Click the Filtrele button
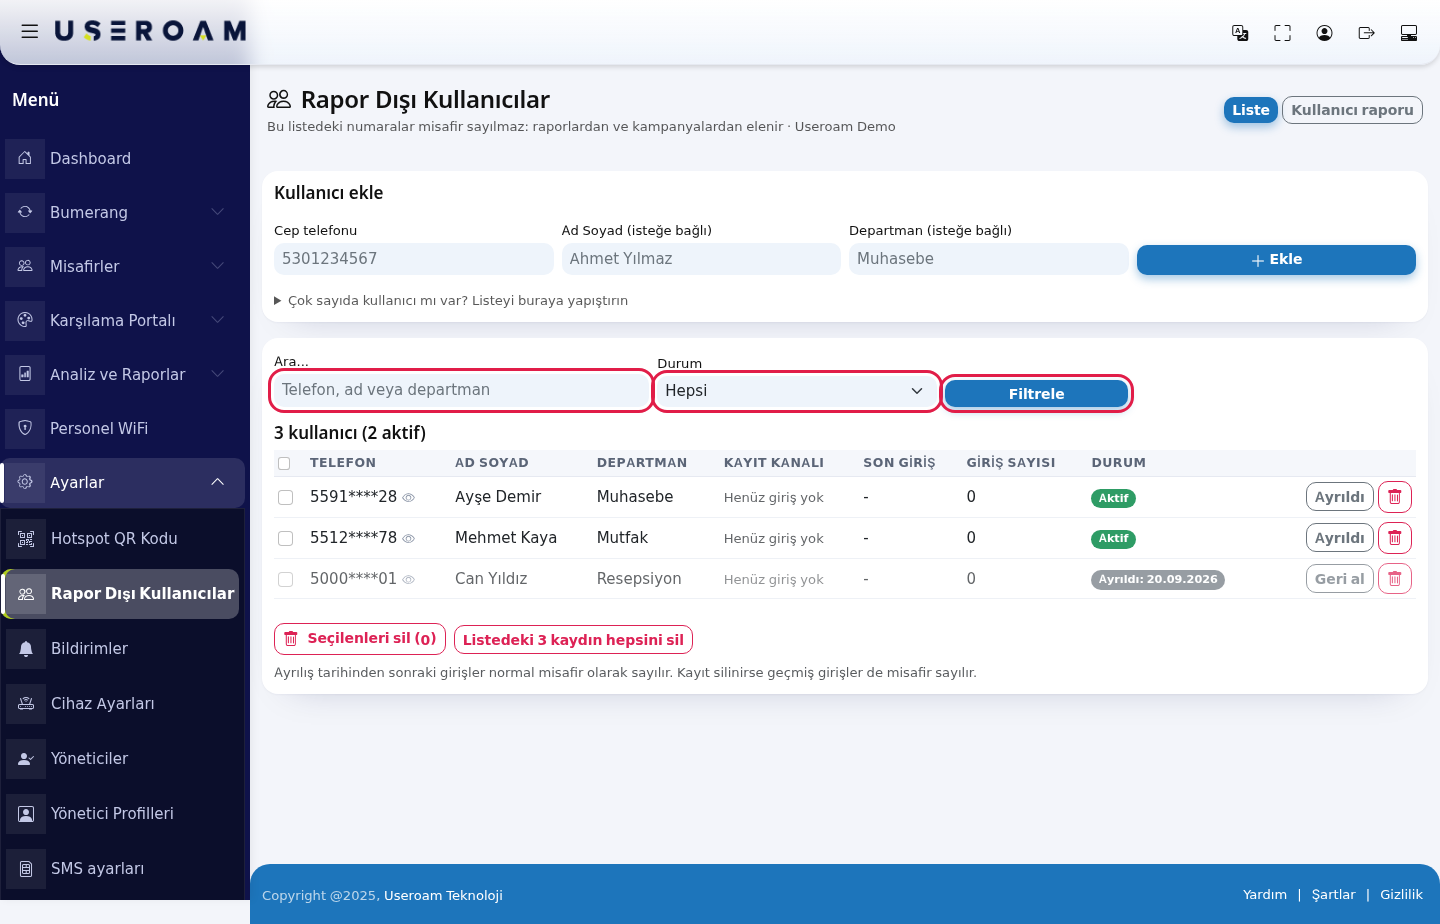Screen dimensions: 1440x924 (x=1036, y=394)
